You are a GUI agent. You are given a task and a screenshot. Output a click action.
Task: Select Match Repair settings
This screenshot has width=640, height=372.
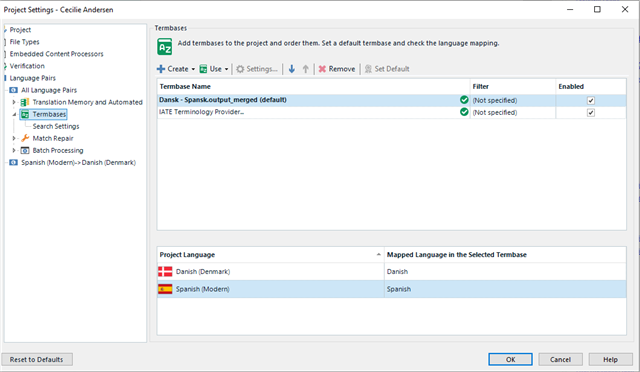(53, 138)
